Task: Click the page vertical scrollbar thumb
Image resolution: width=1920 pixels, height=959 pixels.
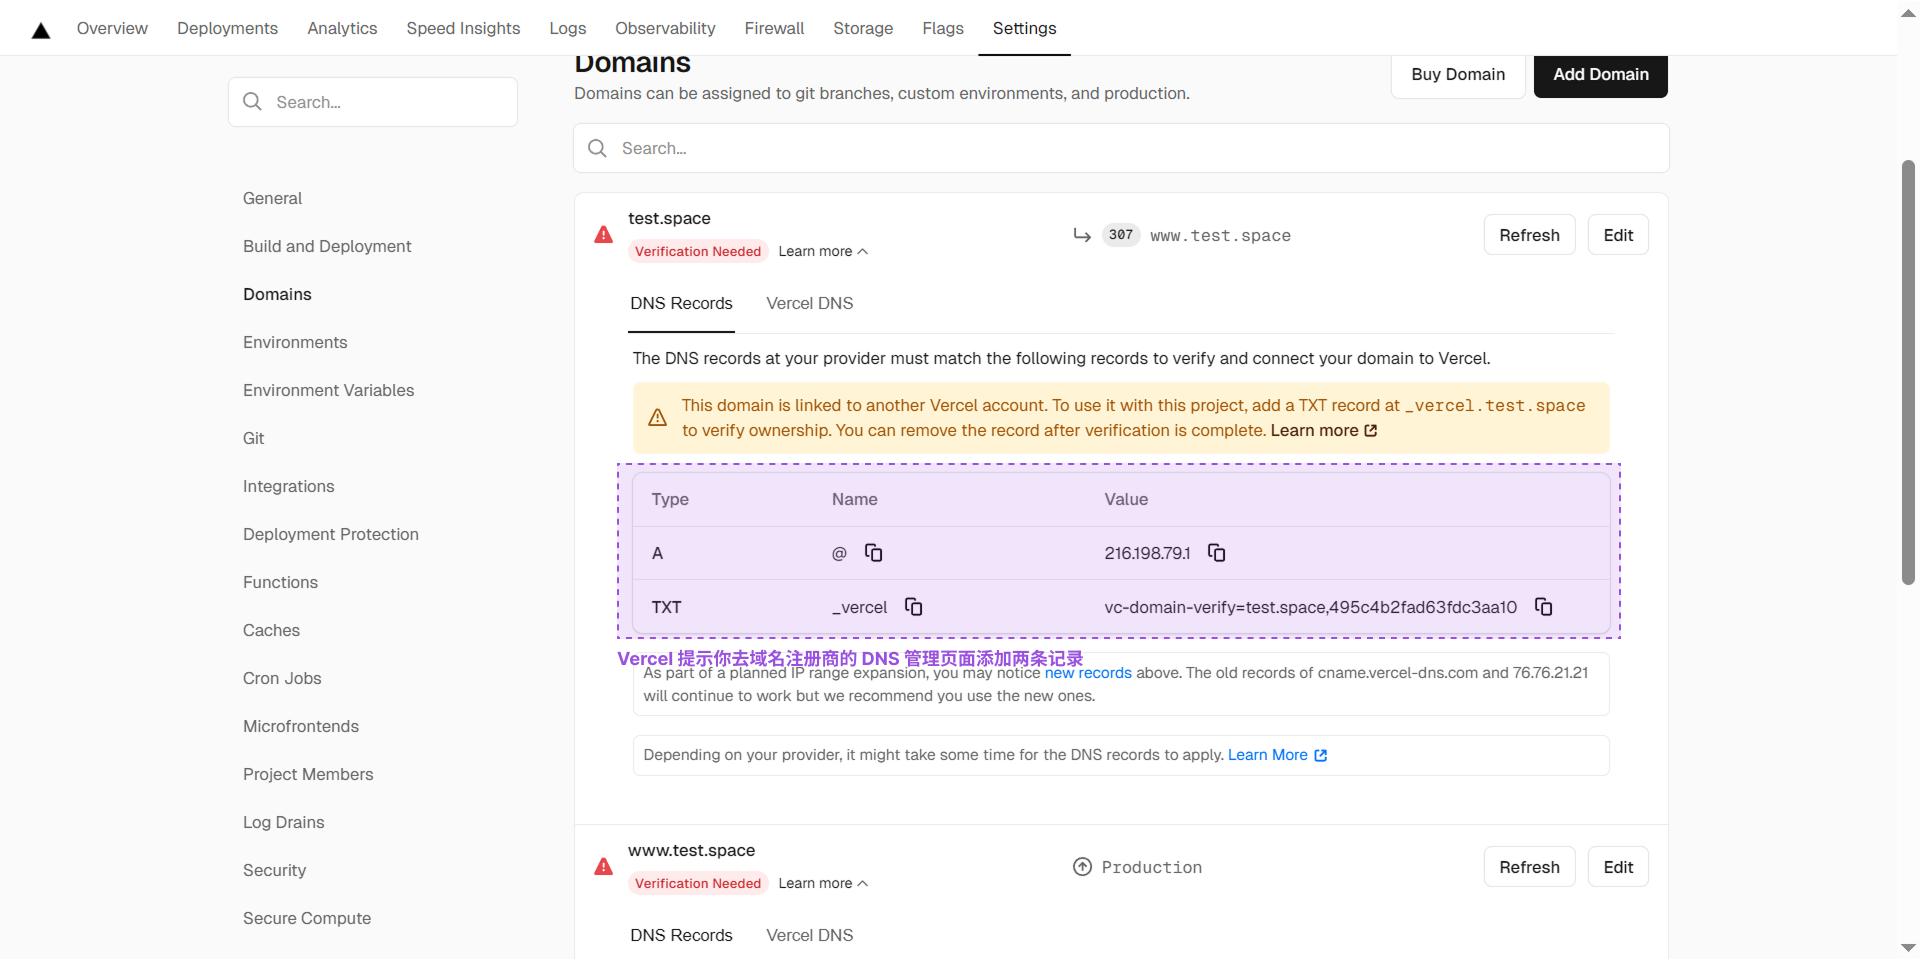Action: click(1908, 372)
